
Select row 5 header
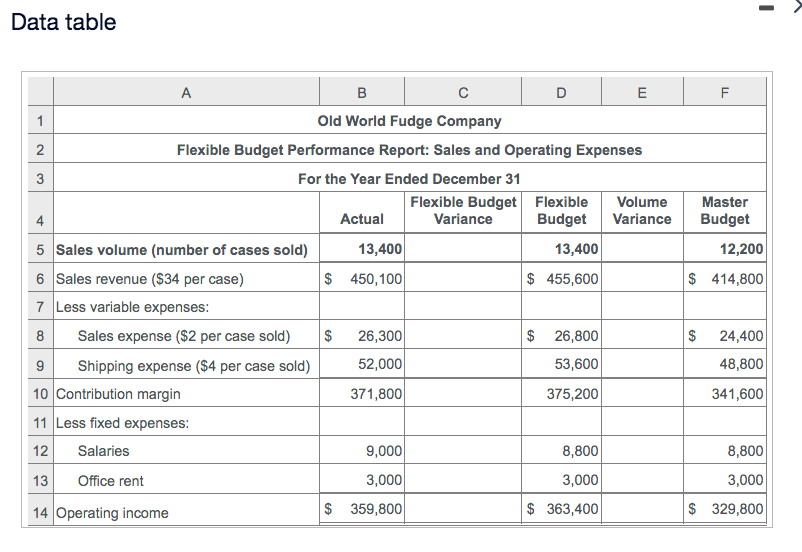(40, 250)
